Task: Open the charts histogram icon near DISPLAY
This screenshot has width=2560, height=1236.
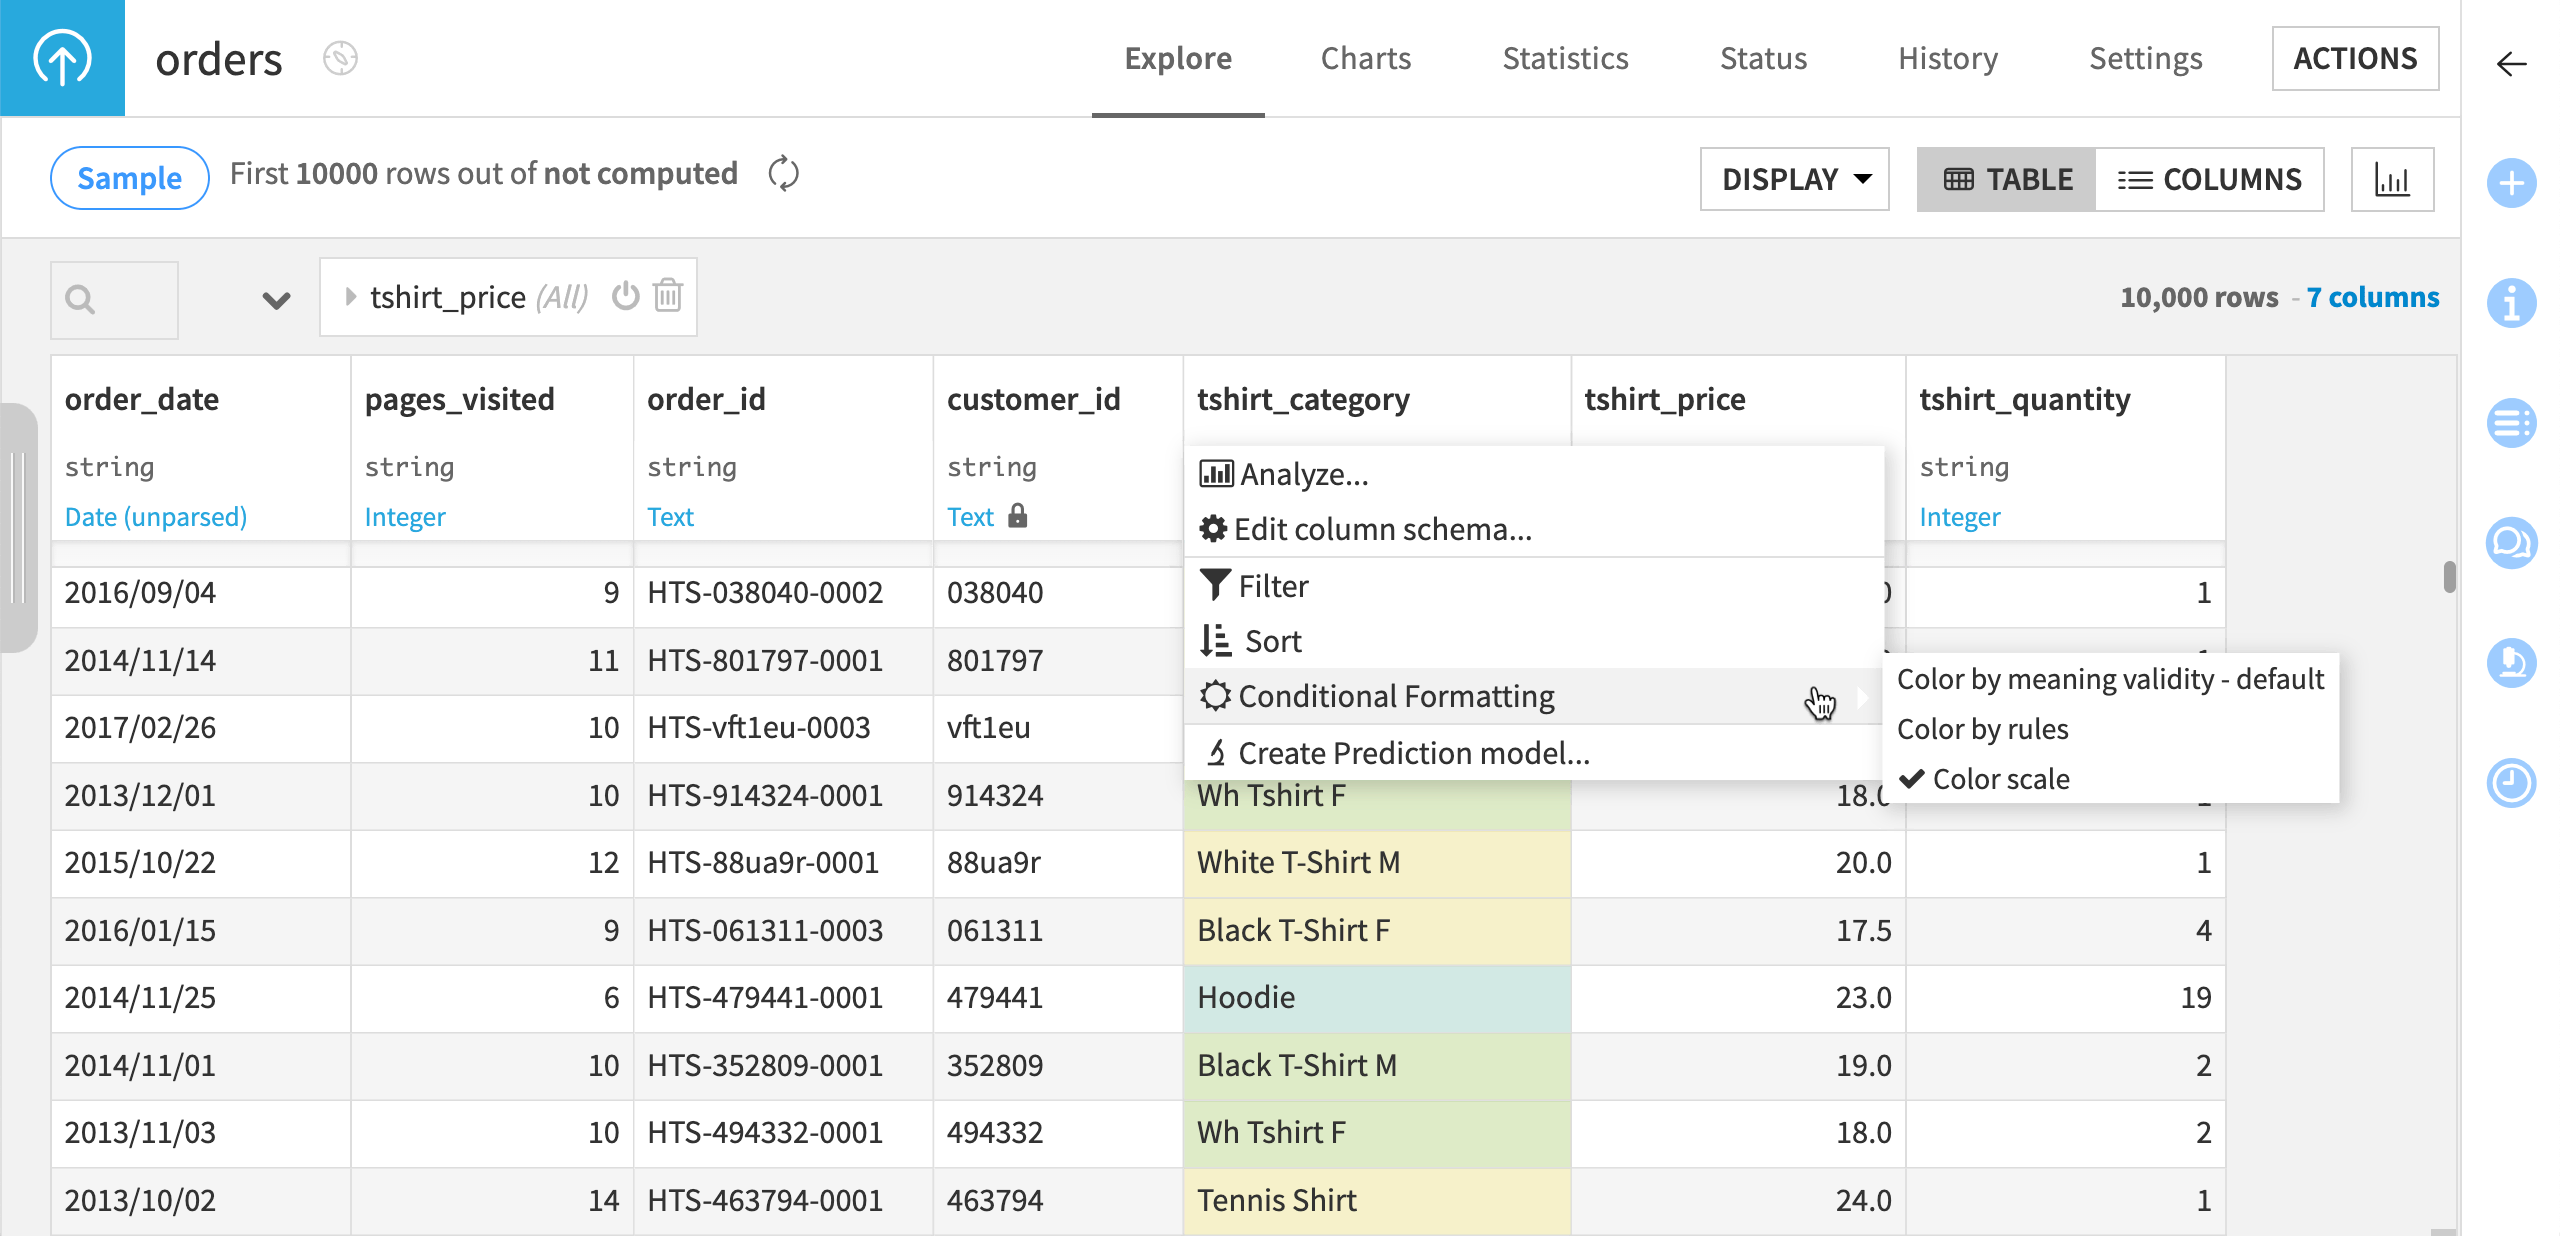Action: coord(2392,179)
